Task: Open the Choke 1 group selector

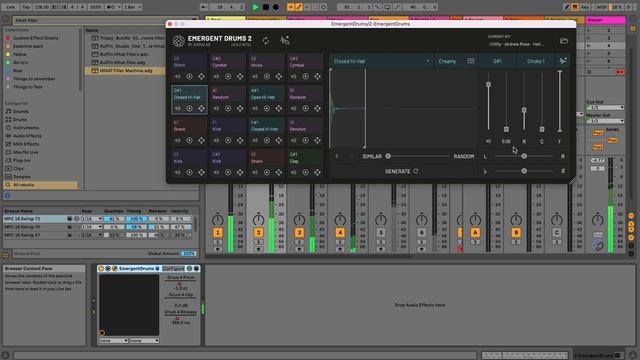Action: pyautogui.click(x=536, y=61)
